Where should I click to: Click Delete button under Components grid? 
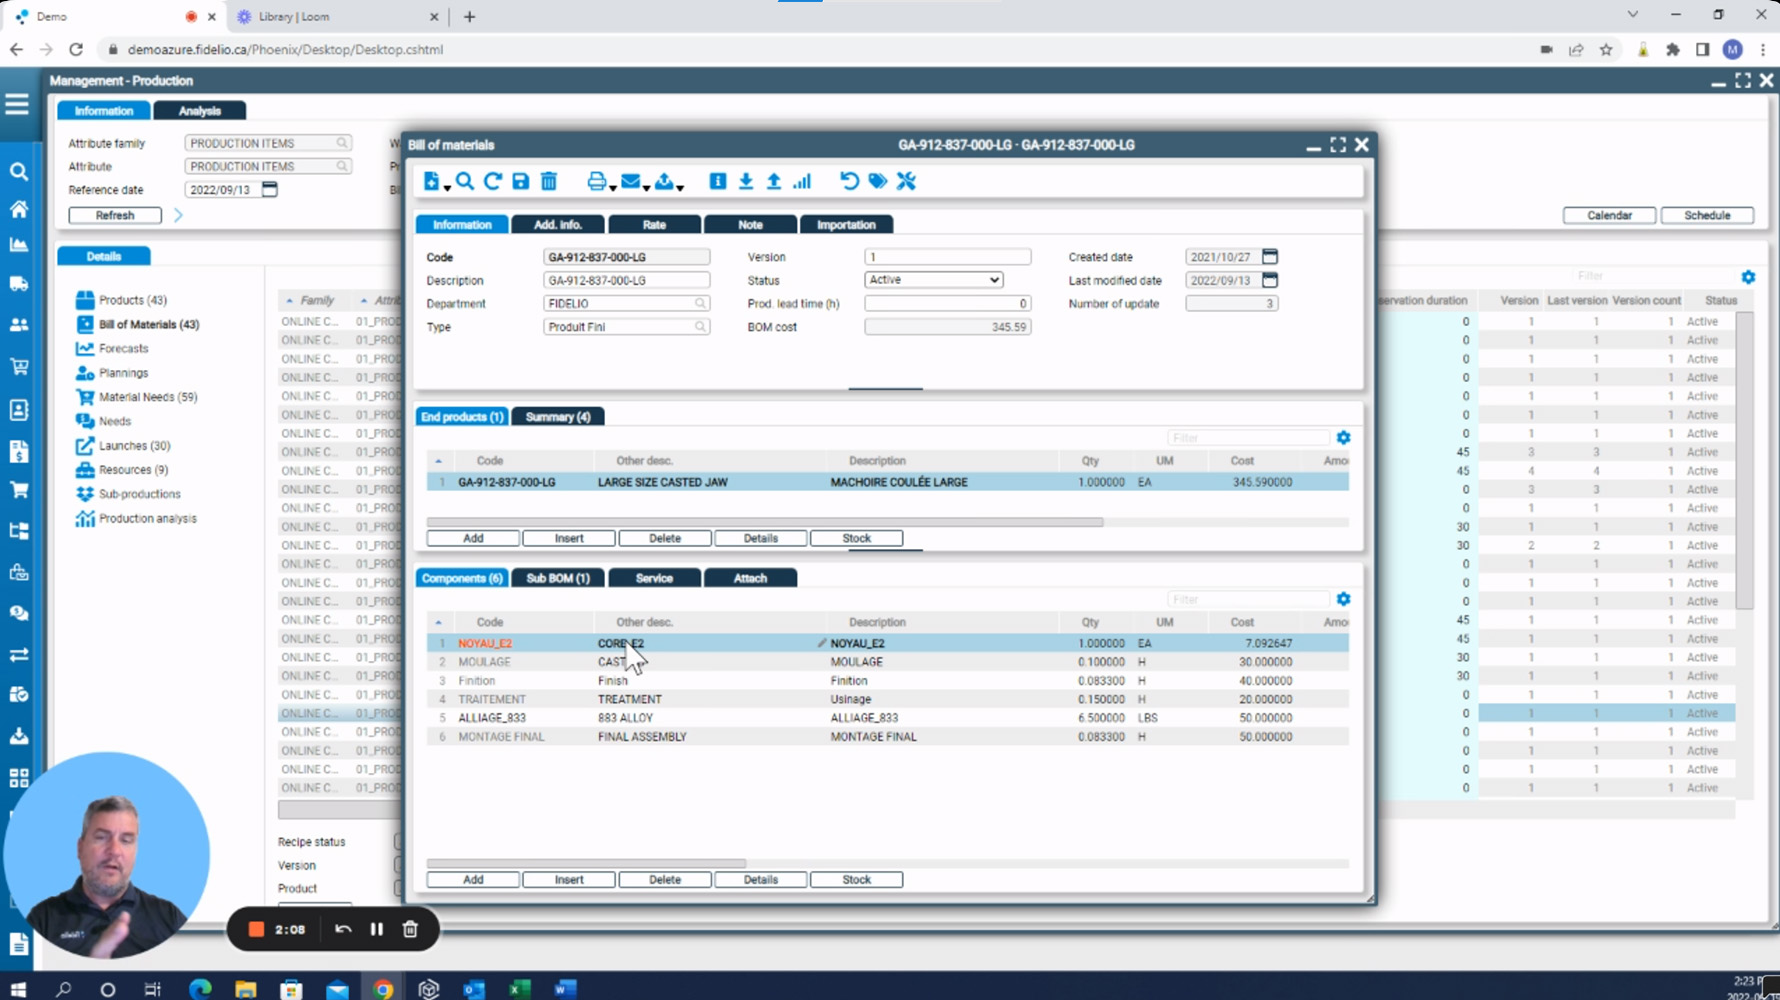(664, 880)
